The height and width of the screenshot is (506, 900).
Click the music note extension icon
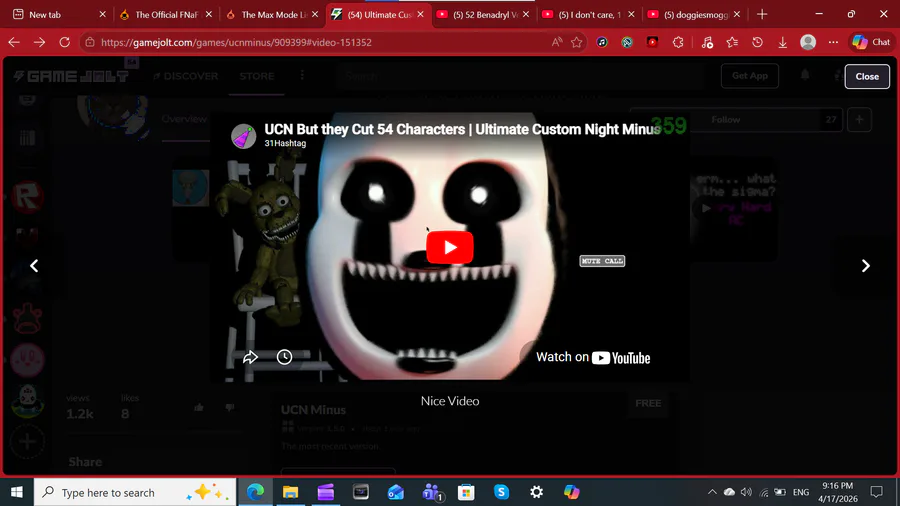602,42
